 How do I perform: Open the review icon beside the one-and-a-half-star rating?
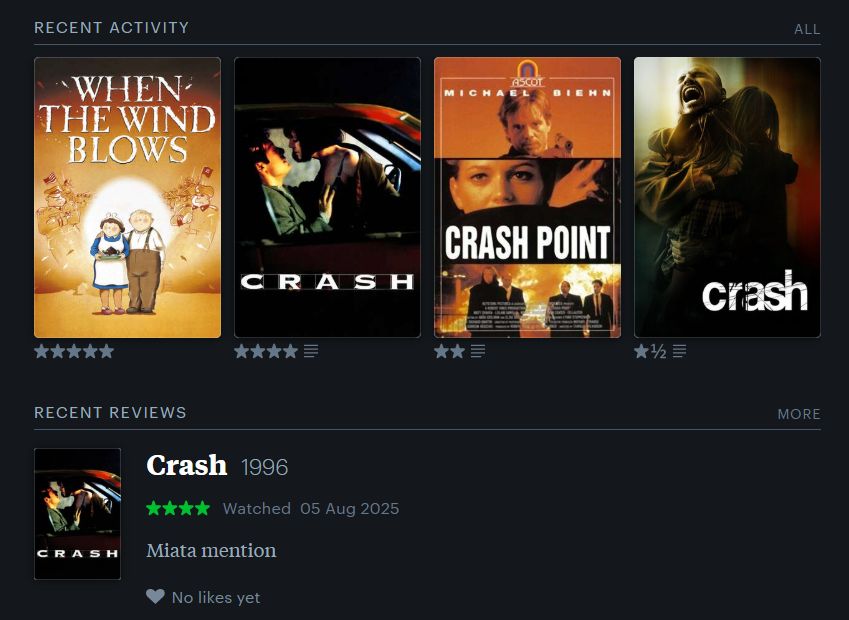coord(680,351)
